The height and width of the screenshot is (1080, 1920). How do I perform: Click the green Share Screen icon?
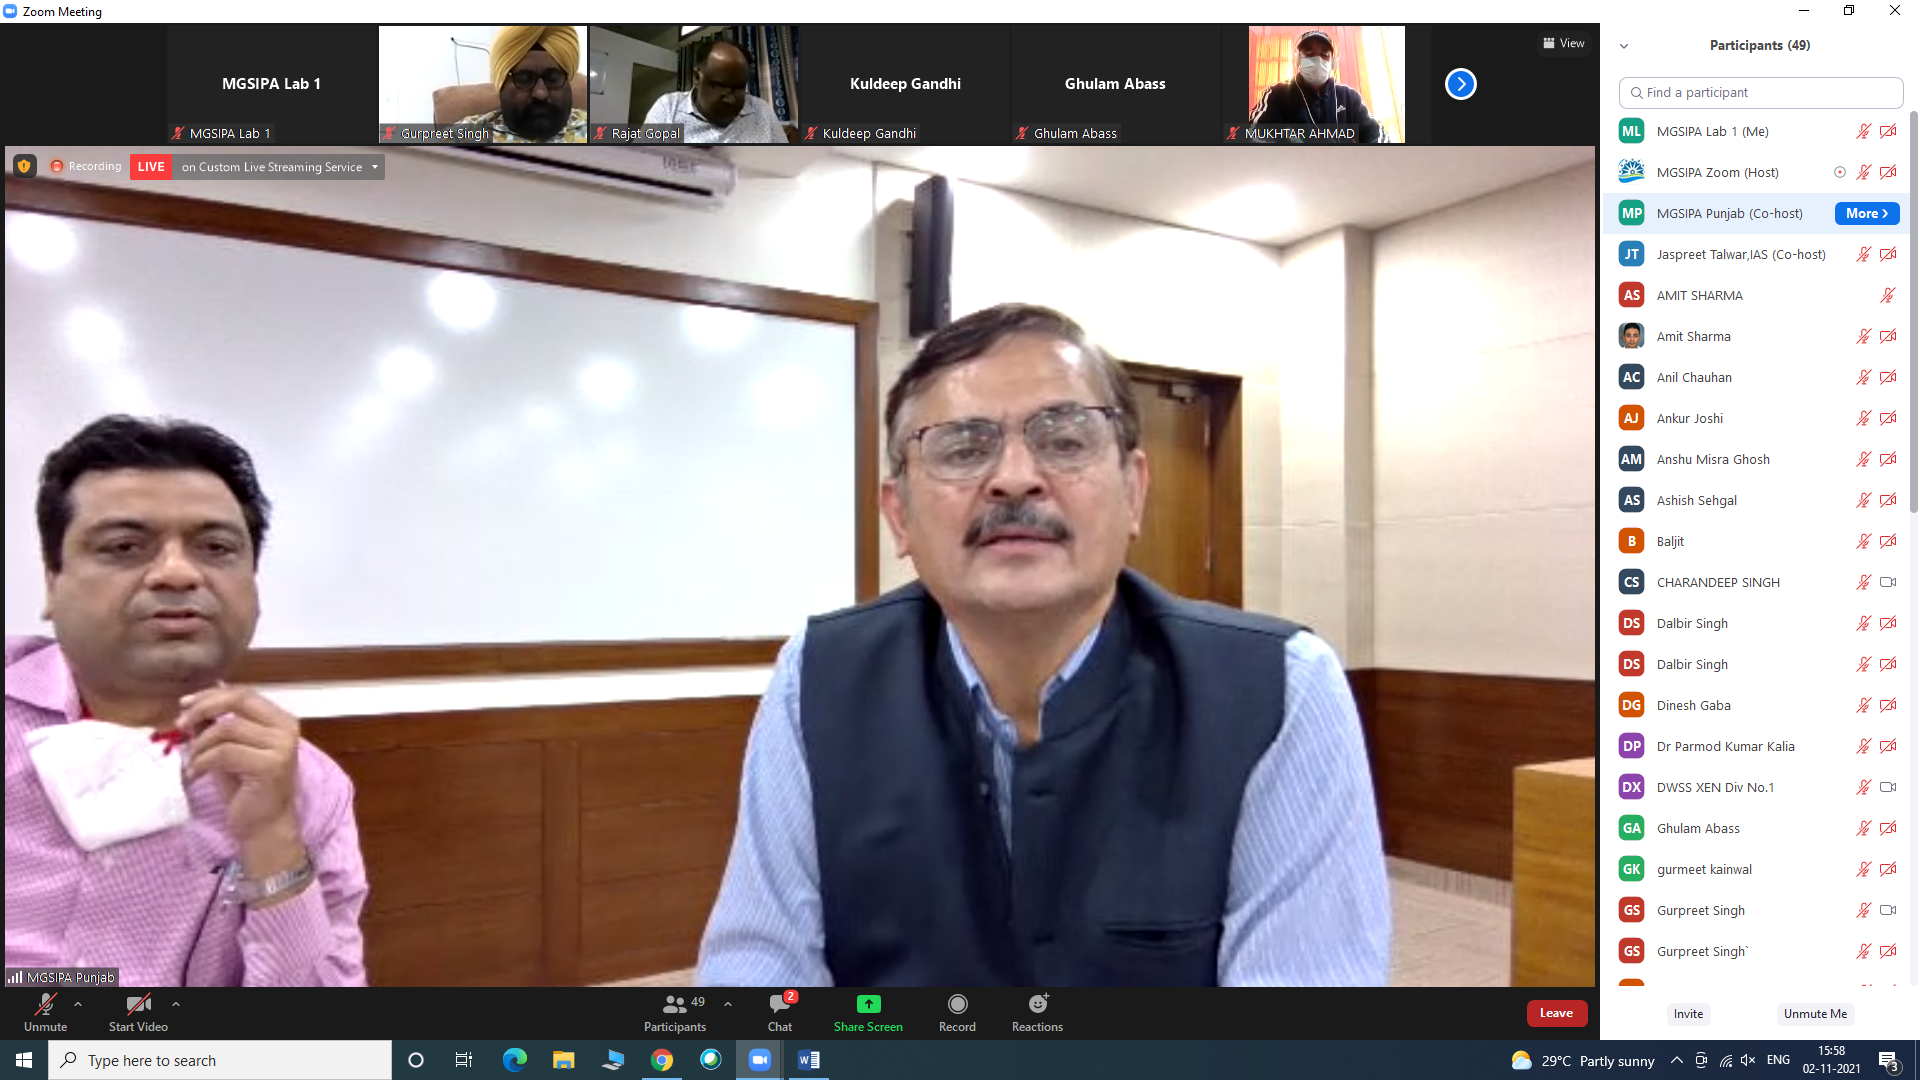click(x=868, y=1004)
